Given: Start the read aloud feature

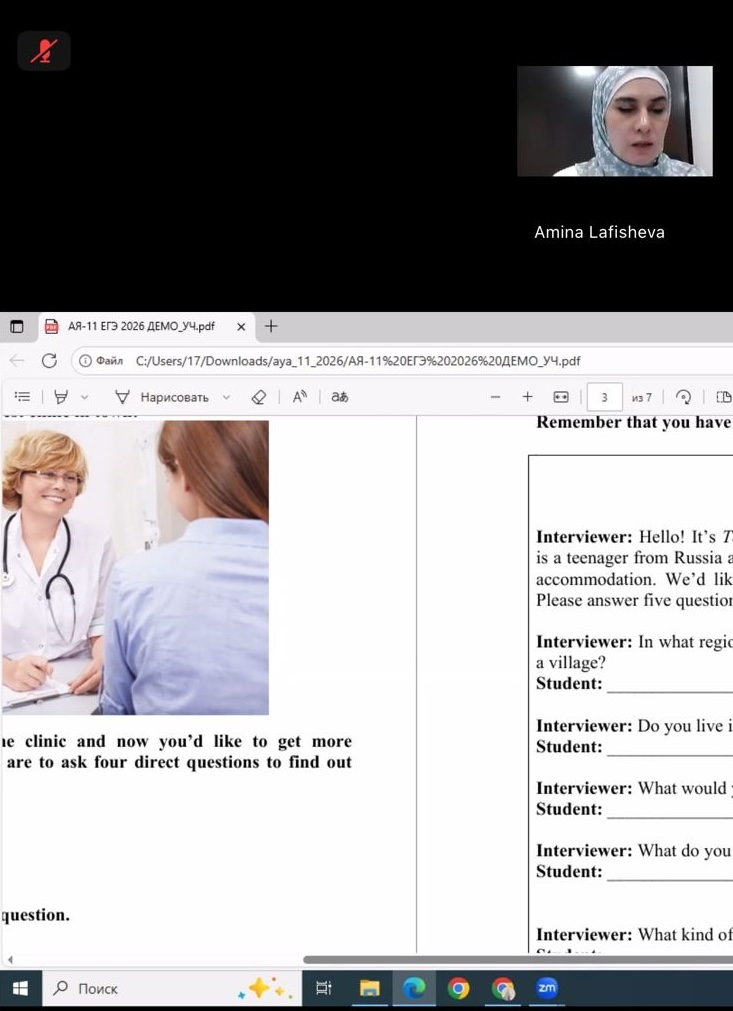Looking at the screenshot, I should pos(299,397).
